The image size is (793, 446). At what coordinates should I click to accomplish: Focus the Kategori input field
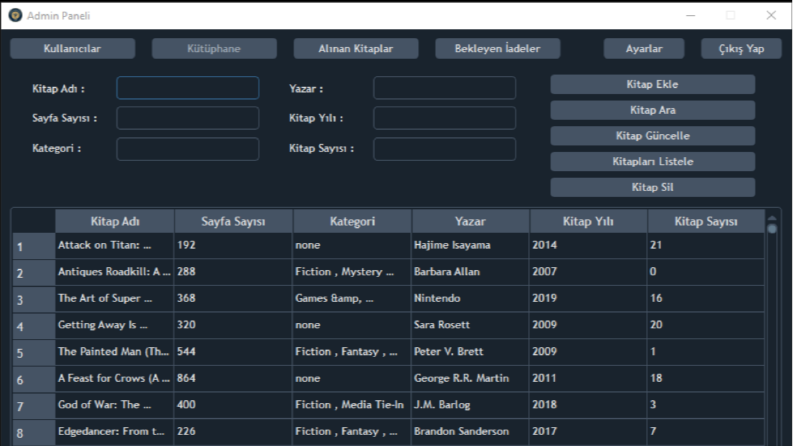tap(188, 149)
